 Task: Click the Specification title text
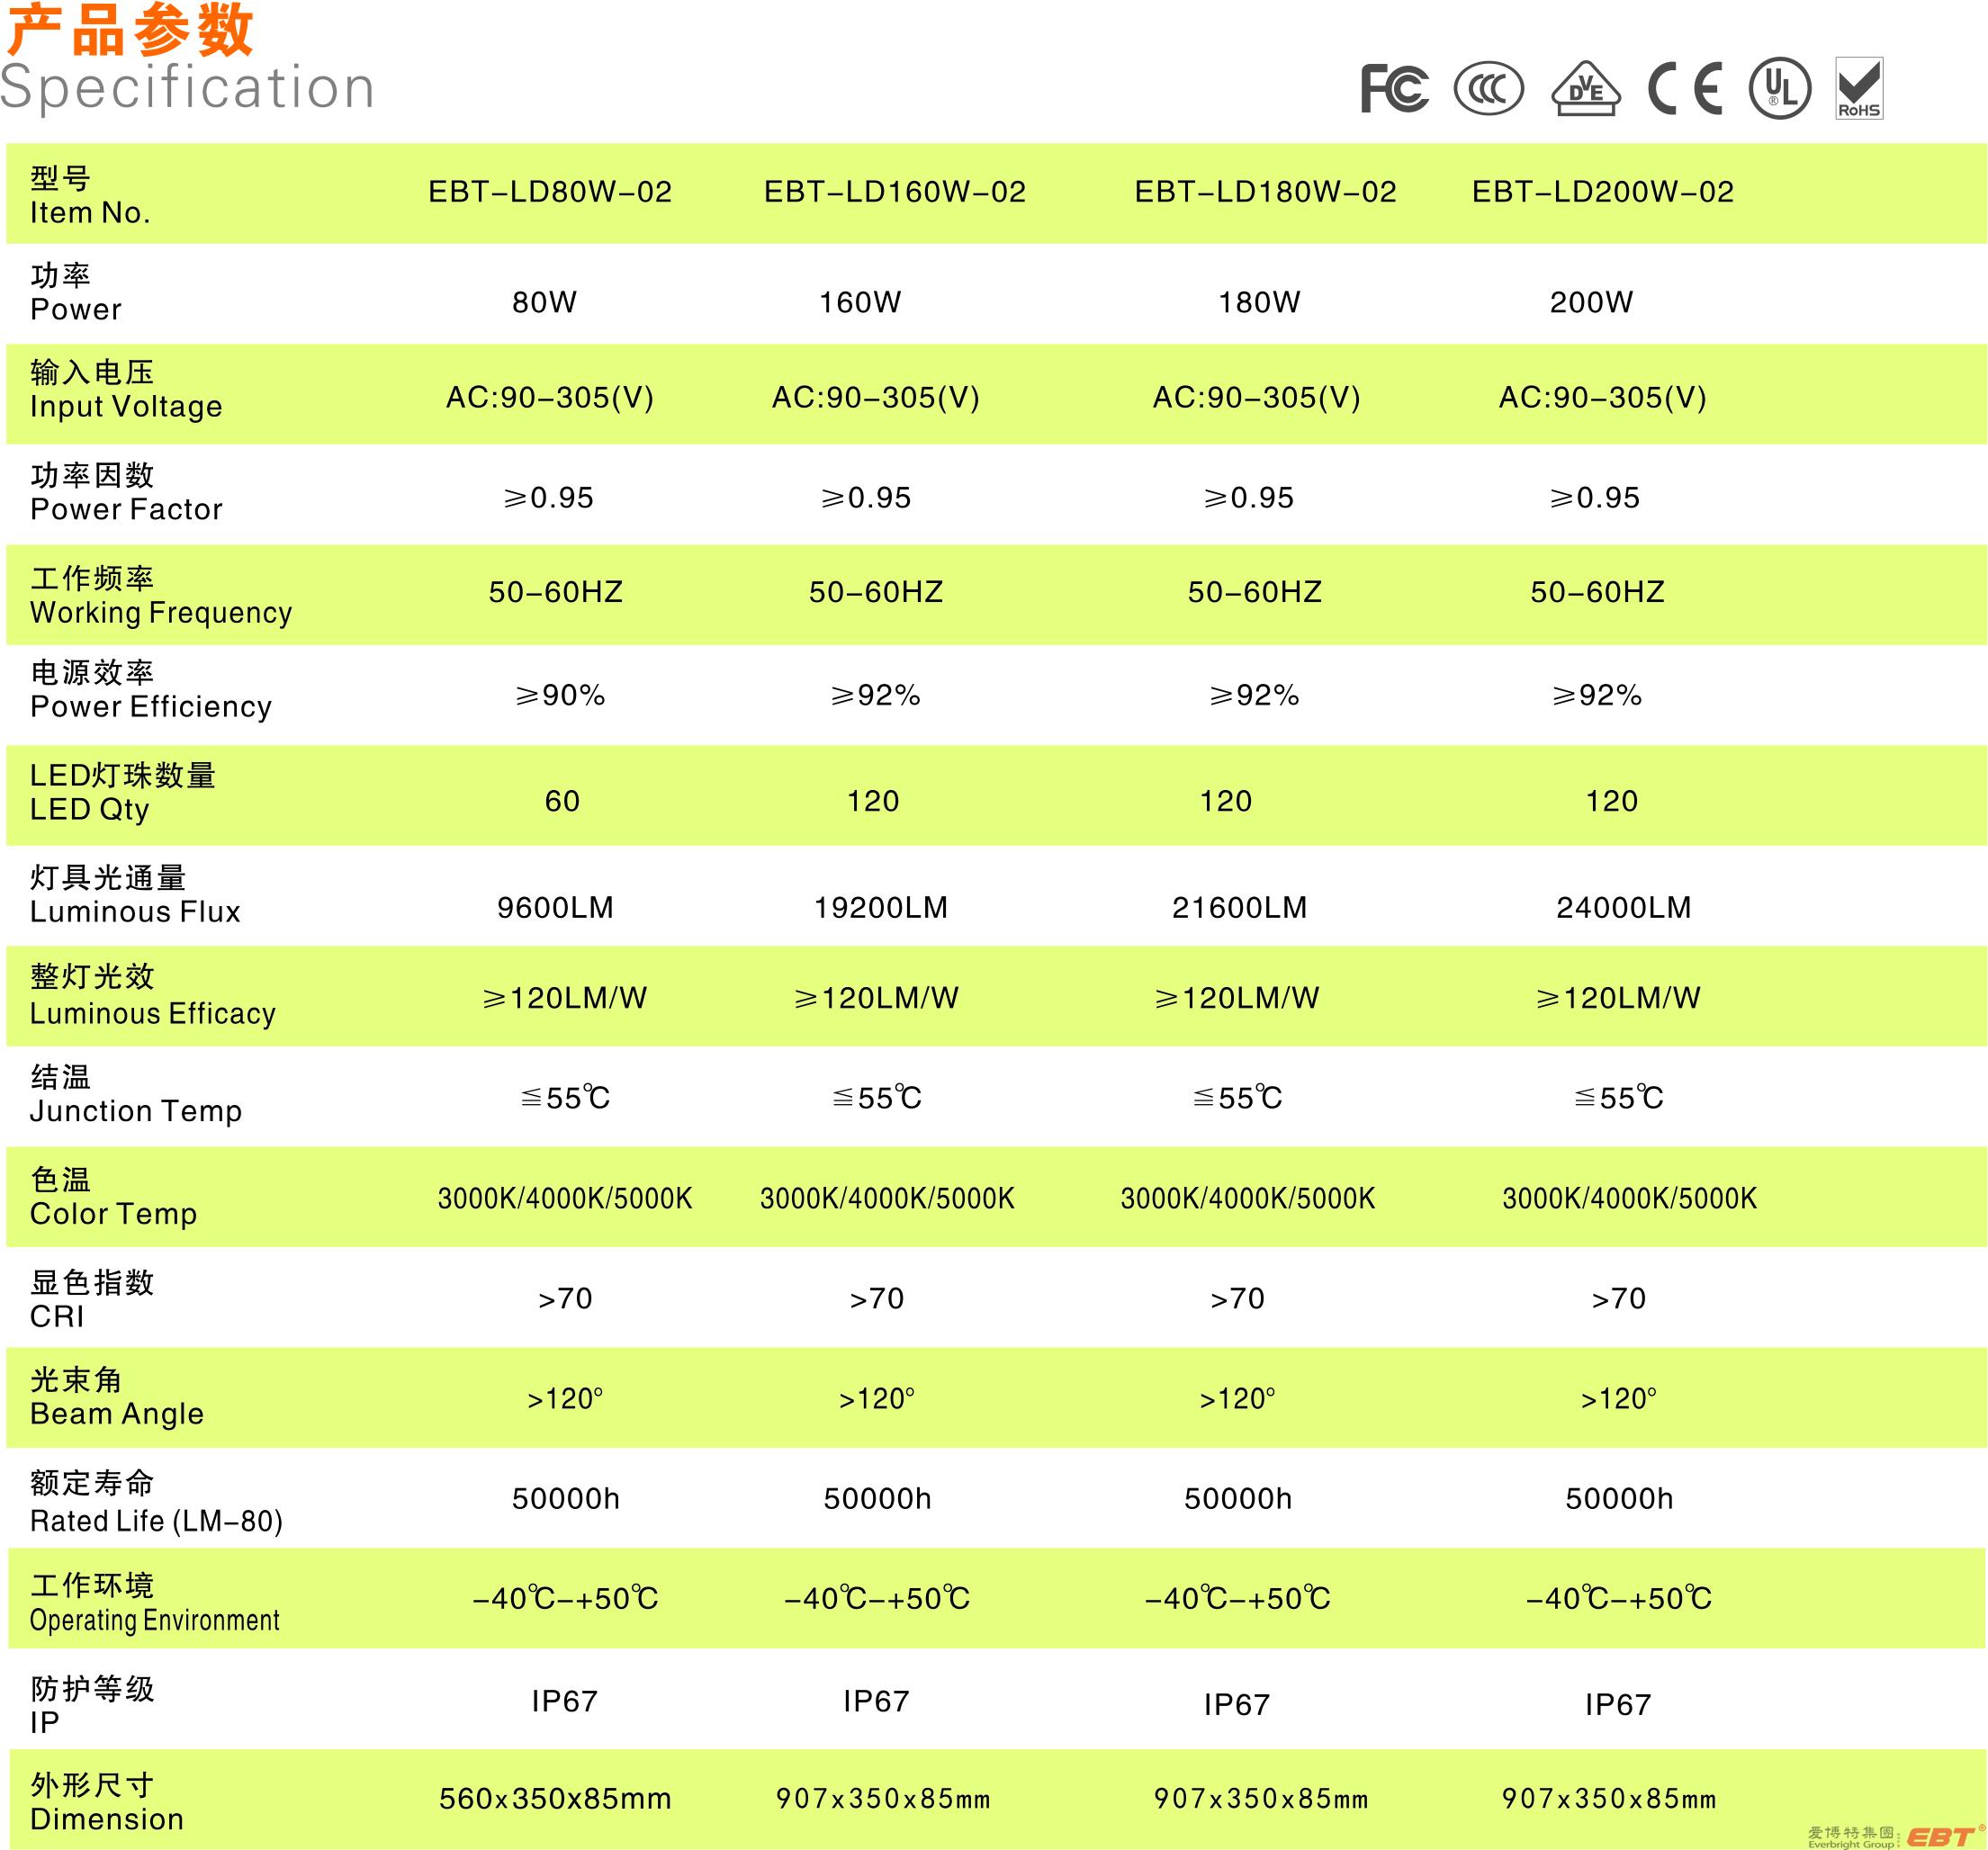(x=187, y=87)
